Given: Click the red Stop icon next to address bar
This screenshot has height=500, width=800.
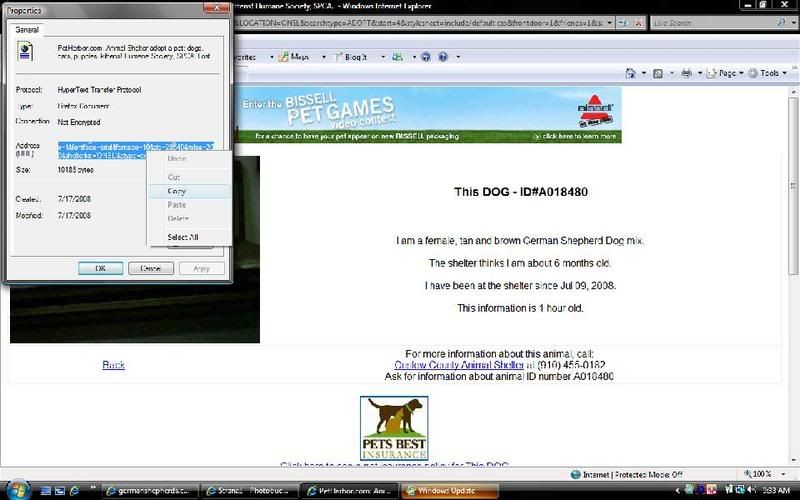Looking at the screenshot, I should click(638, 23).
